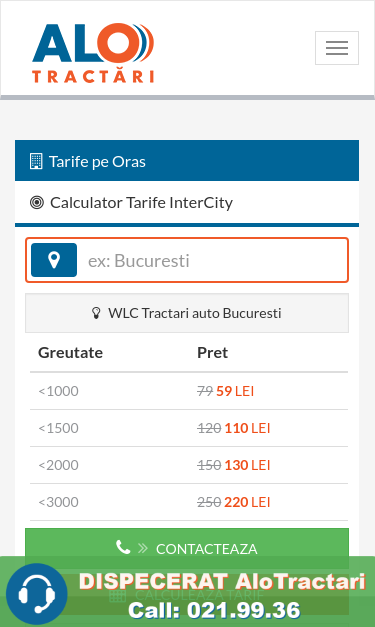Select the <1000 weight price row
375x627 pixels.
pos(189,391)
